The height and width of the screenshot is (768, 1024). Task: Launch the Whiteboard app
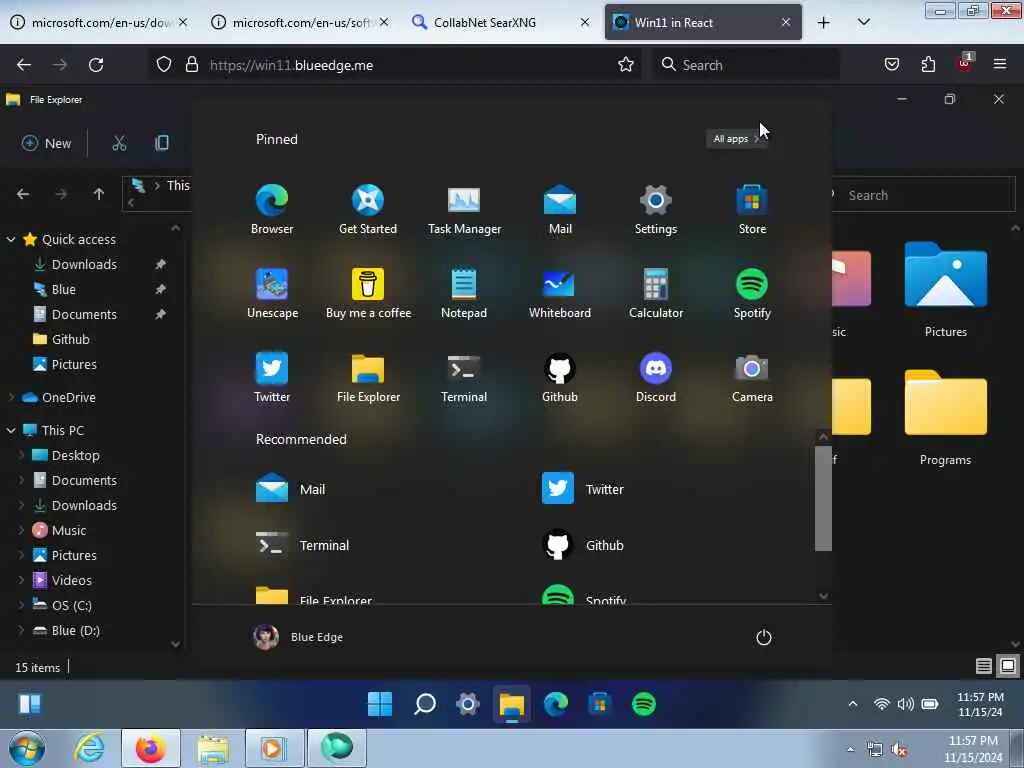tap(560, 293)
